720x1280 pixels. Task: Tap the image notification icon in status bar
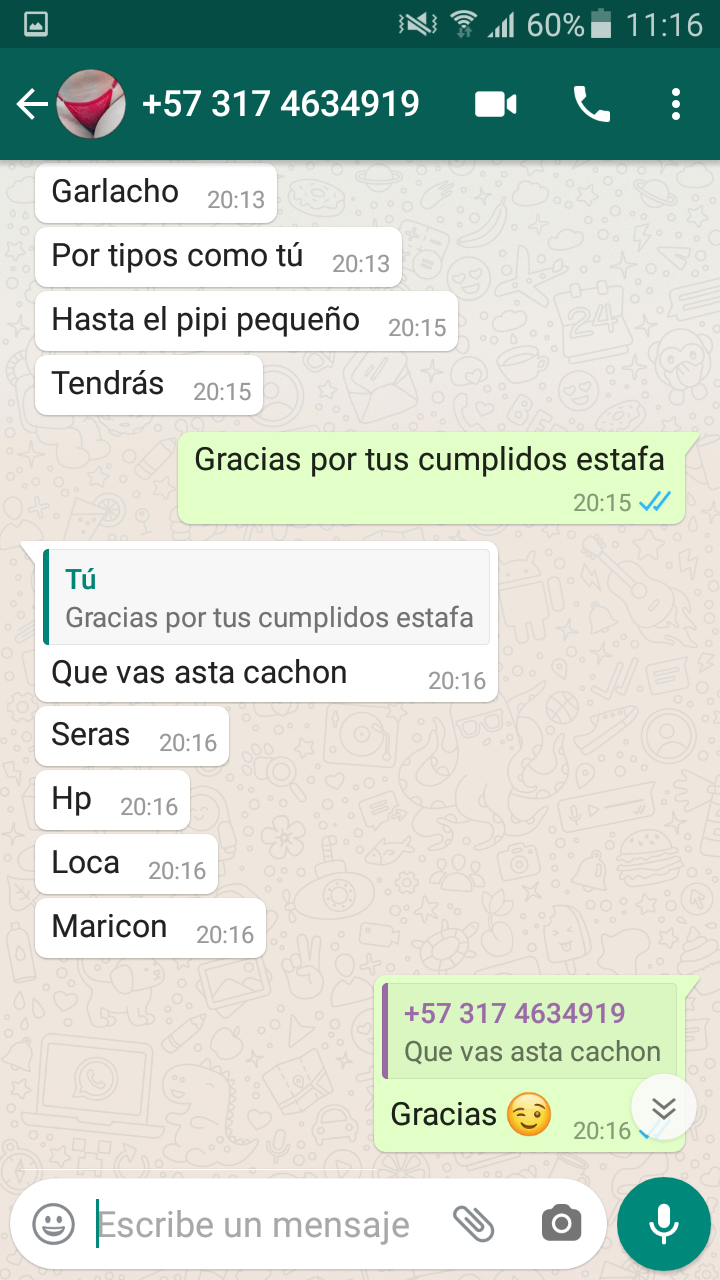point(36,25)
